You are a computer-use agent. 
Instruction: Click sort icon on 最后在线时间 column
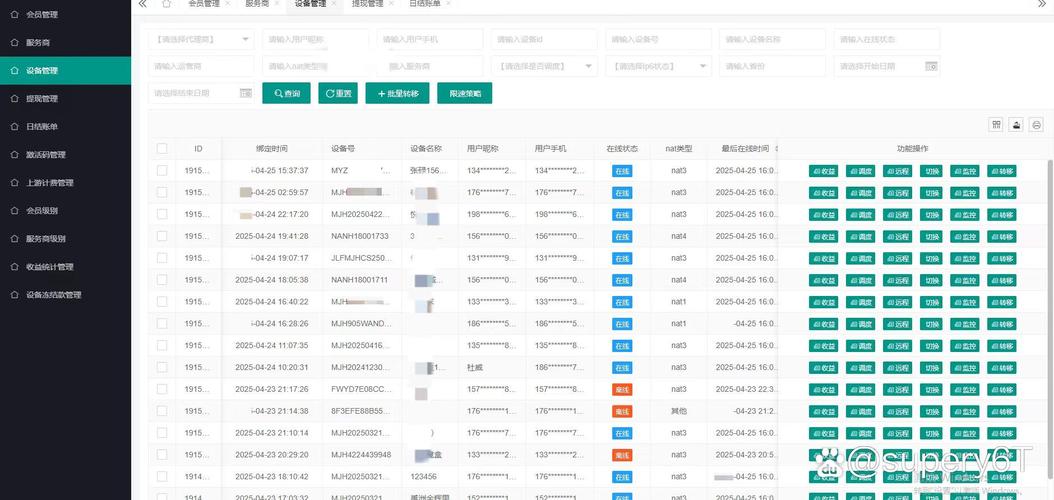coord(776,149)
